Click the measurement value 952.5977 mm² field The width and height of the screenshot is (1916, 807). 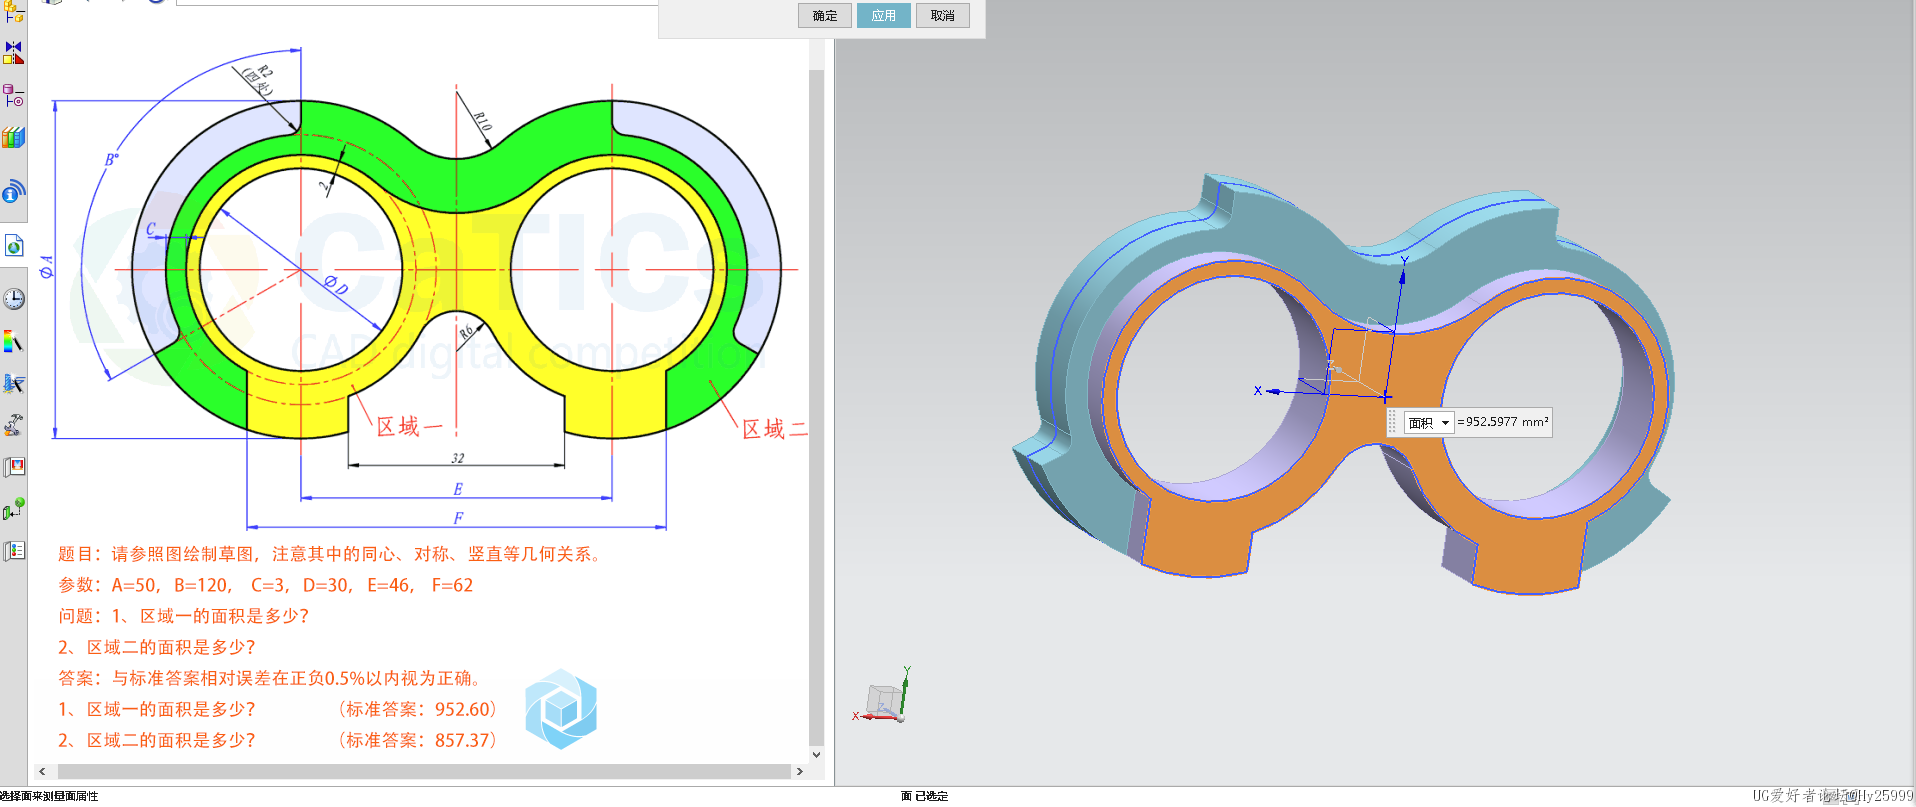[x=1503, y=422]
